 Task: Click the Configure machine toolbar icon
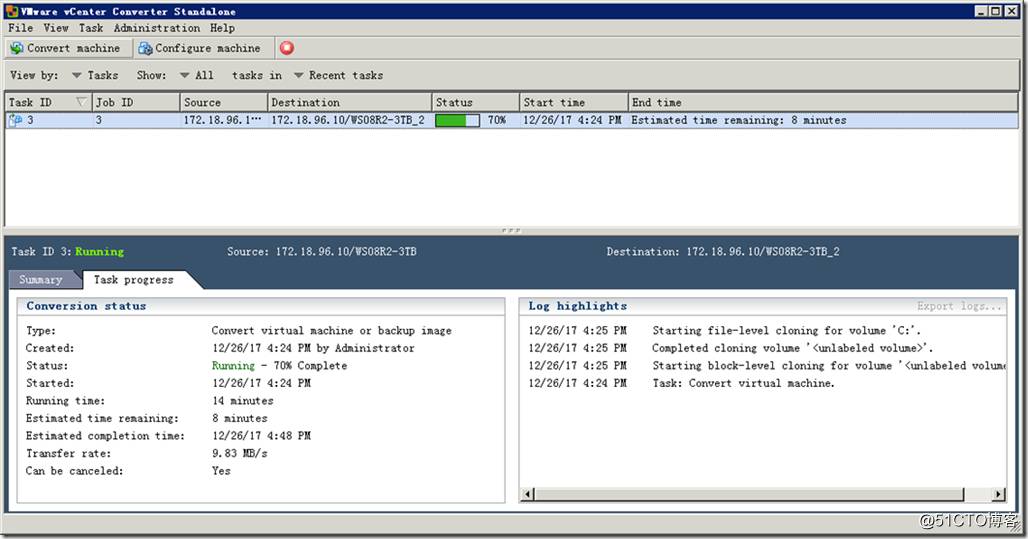[x=146, y=48]
